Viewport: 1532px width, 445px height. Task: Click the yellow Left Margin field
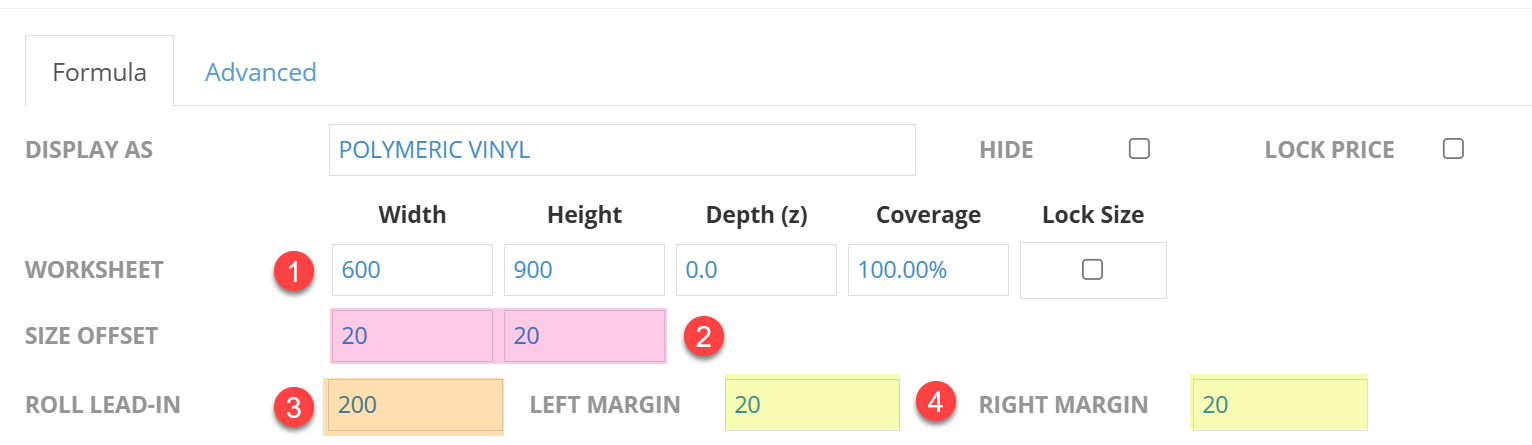[x=812, y=404]
